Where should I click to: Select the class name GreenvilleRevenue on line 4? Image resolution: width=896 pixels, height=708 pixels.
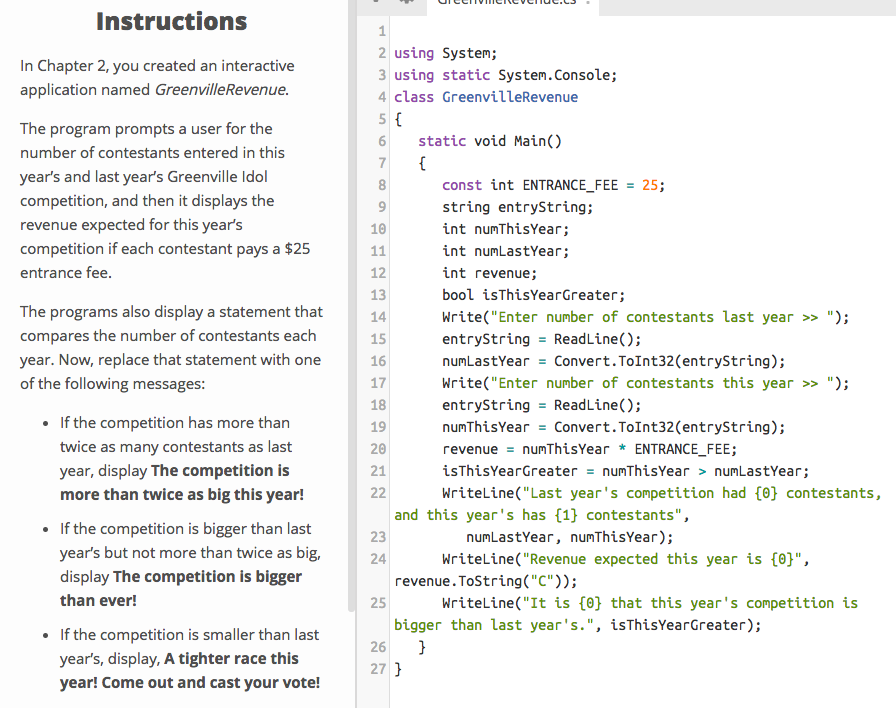(x=510, y=97)
